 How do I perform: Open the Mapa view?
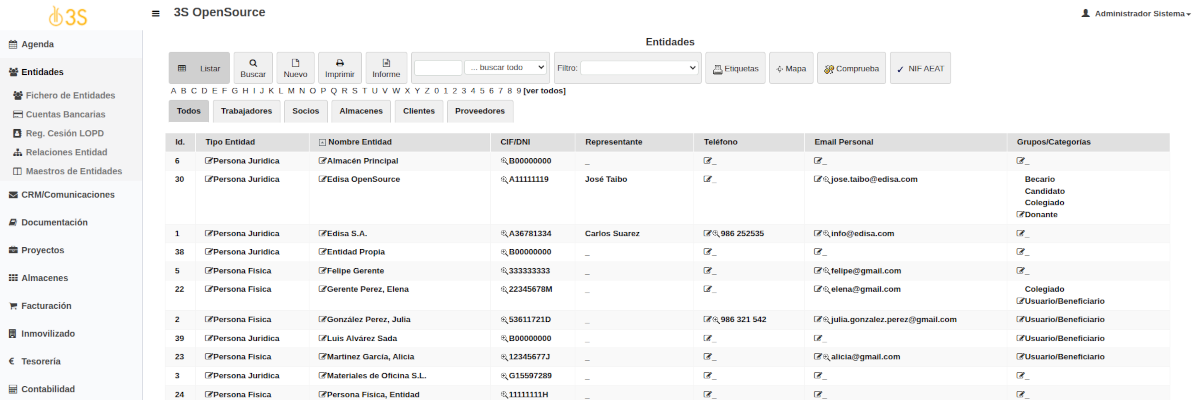tap(791, 68)
